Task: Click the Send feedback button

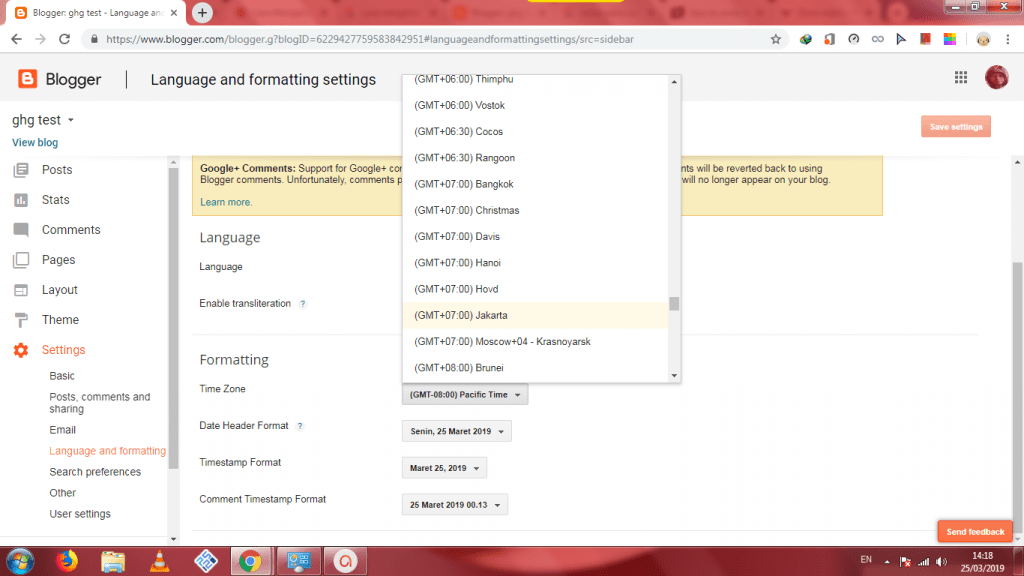Action: tap(975, 532)
